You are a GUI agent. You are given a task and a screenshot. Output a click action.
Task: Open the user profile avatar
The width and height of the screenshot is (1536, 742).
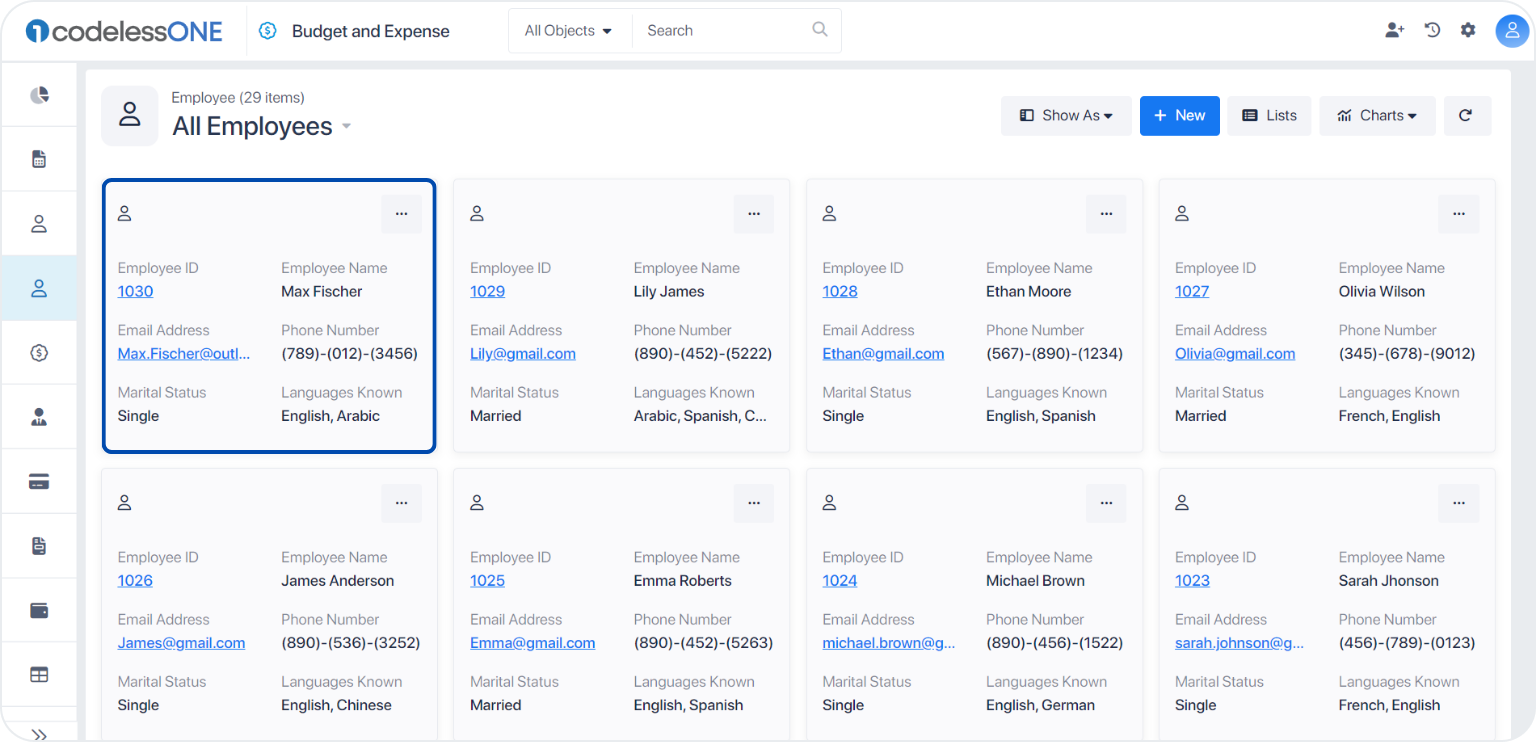(1512, 30)
